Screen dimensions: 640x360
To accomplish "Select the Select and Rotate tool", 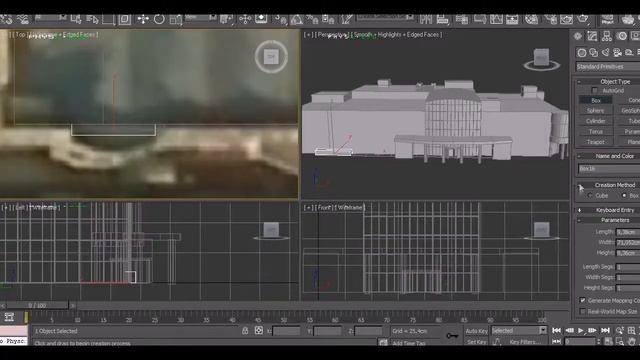I will coord(159,19).
